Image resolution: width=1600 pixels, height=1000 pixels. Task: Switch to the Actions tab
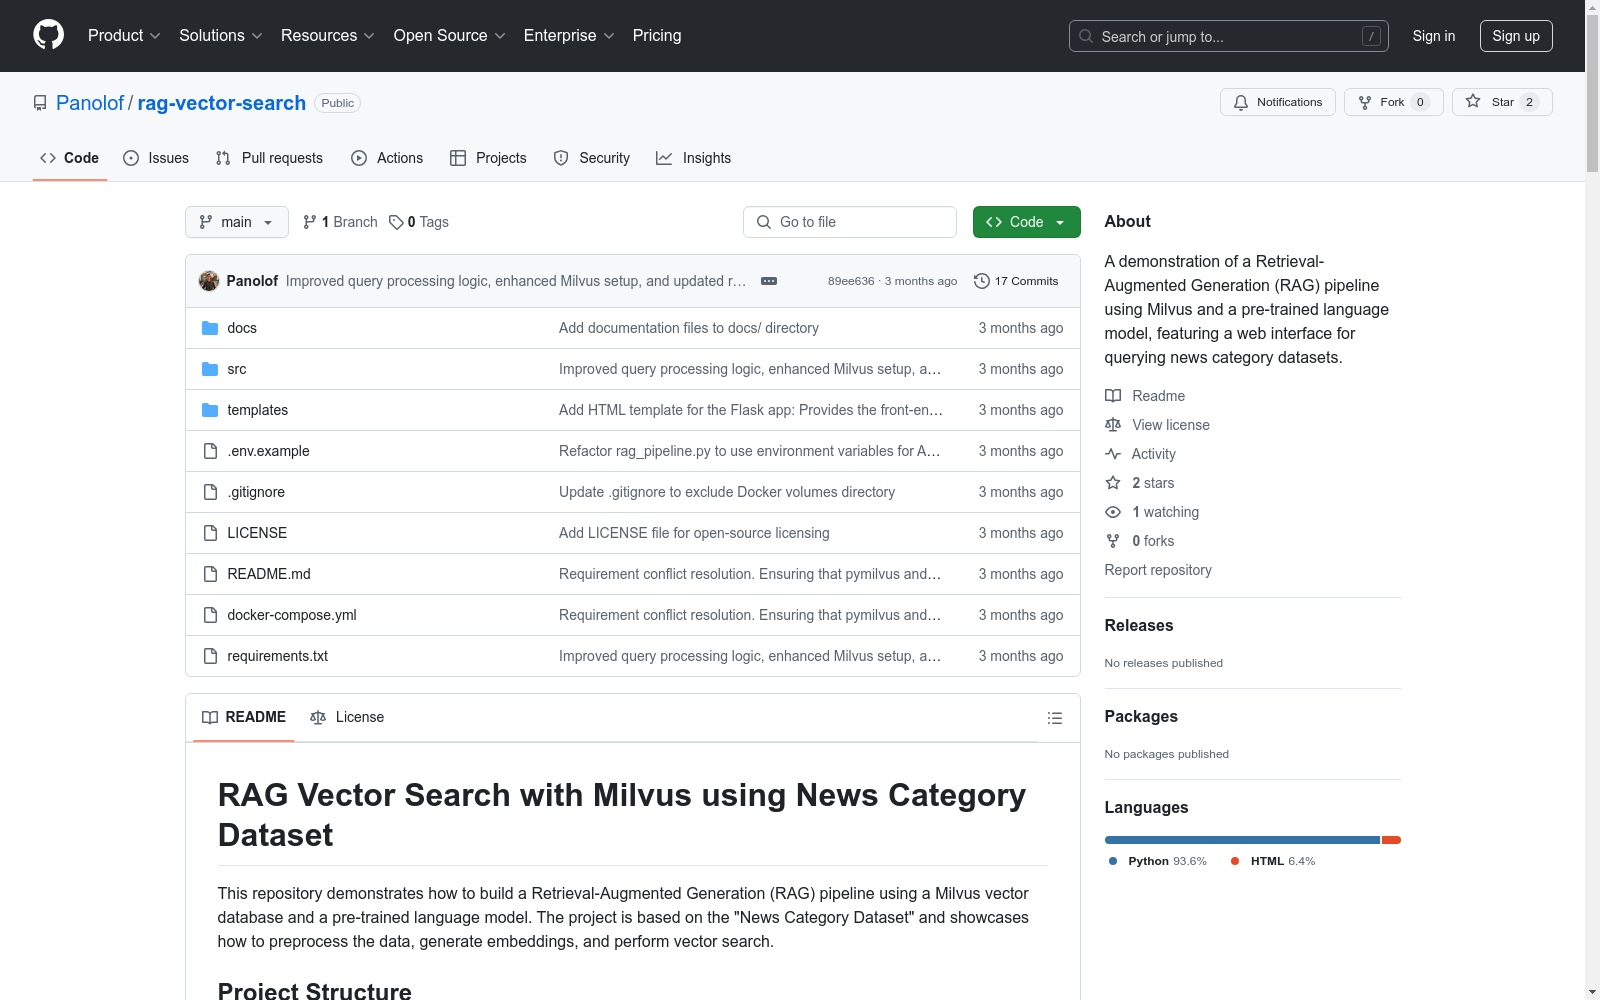point(387,158)
